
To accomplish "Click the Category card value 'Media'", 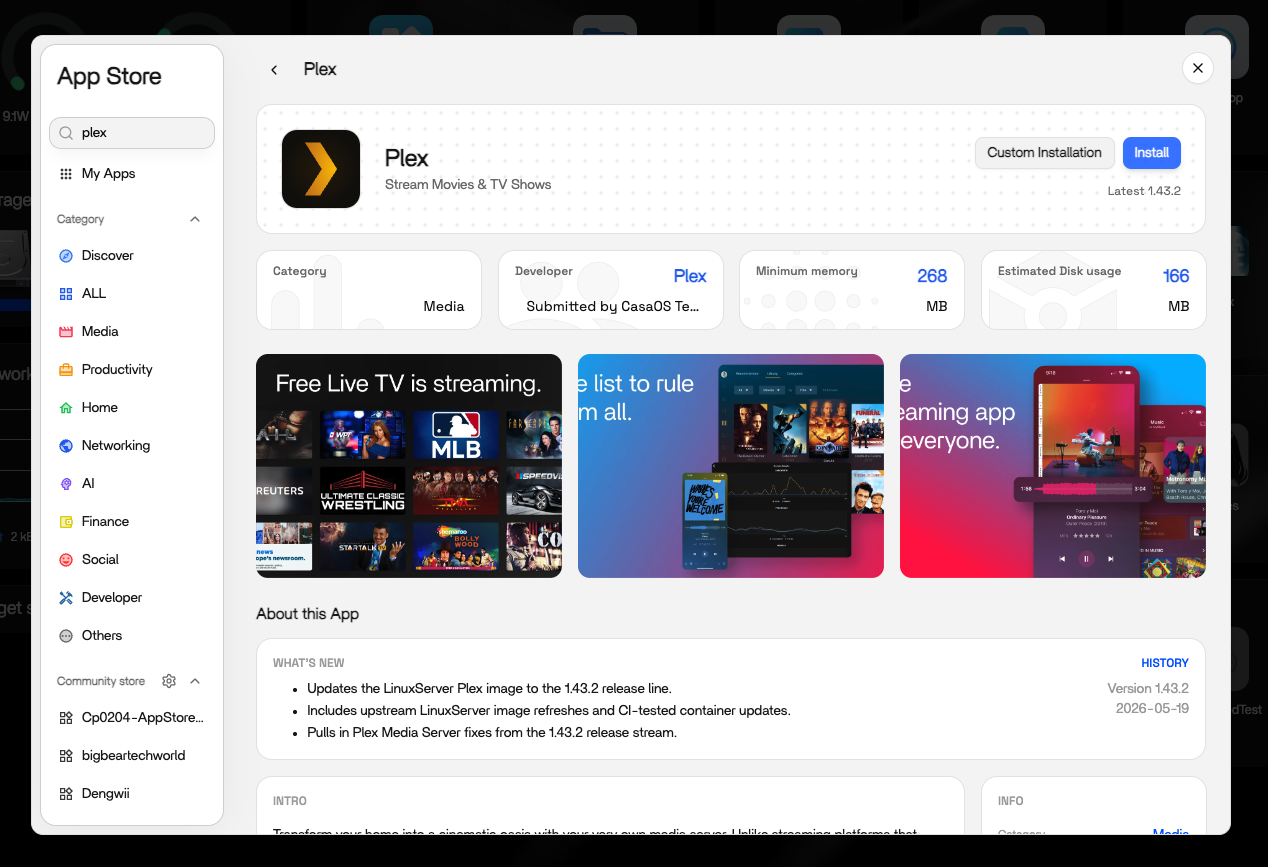I will (444, 306).
